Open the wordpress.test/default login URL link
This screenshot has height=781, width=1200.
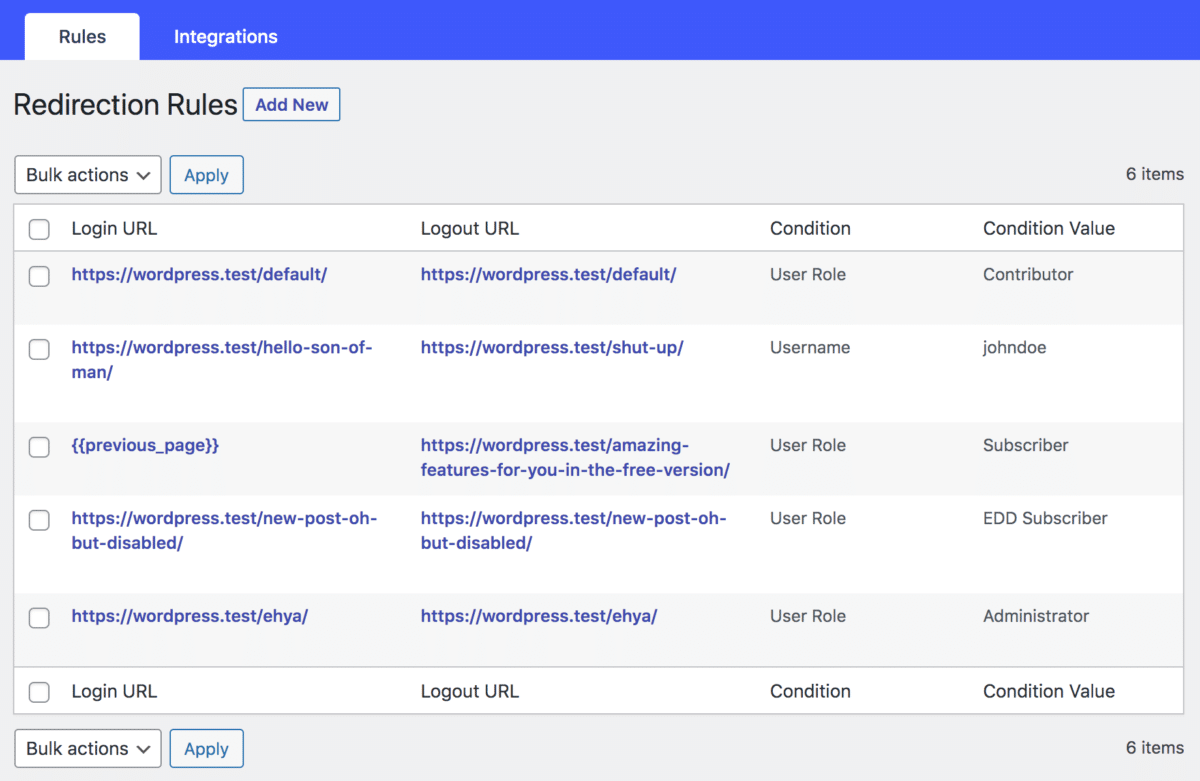[199, 274]
